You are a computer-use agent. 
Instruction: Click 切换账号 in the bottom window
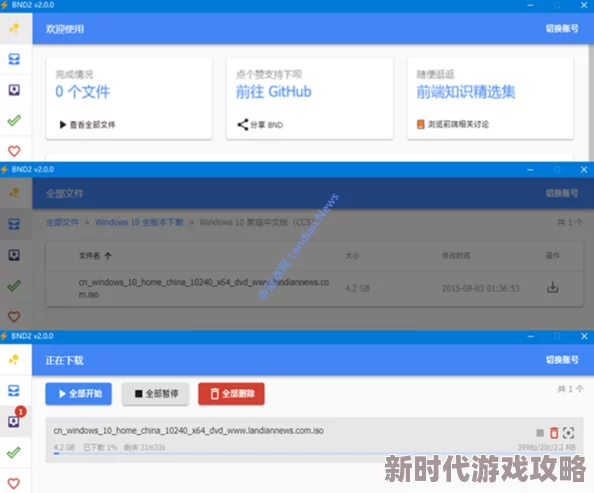(562, 360)
